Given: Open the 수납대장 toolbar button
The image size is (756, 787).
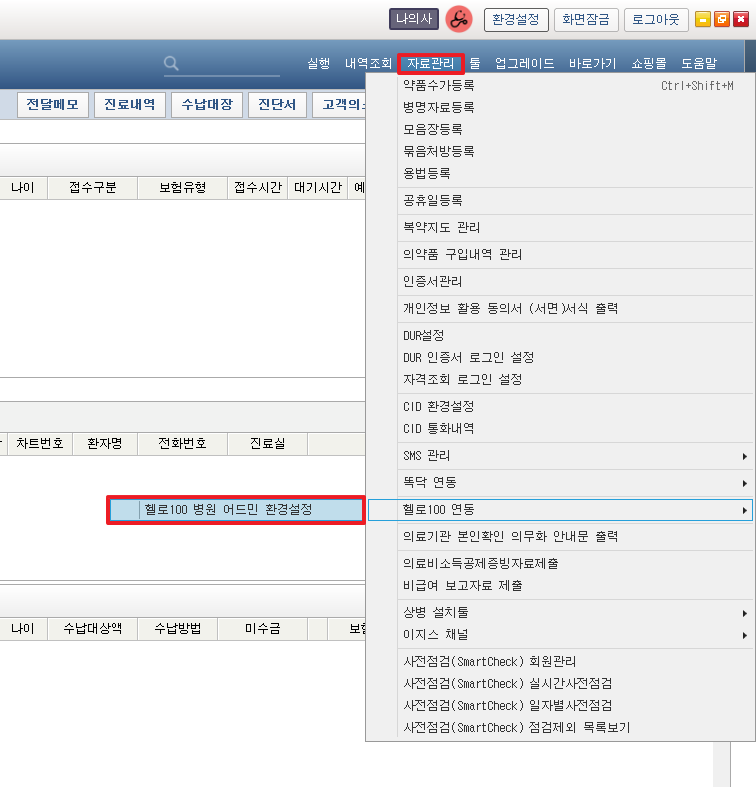Looking at the screenshot, I should point(207,105).
